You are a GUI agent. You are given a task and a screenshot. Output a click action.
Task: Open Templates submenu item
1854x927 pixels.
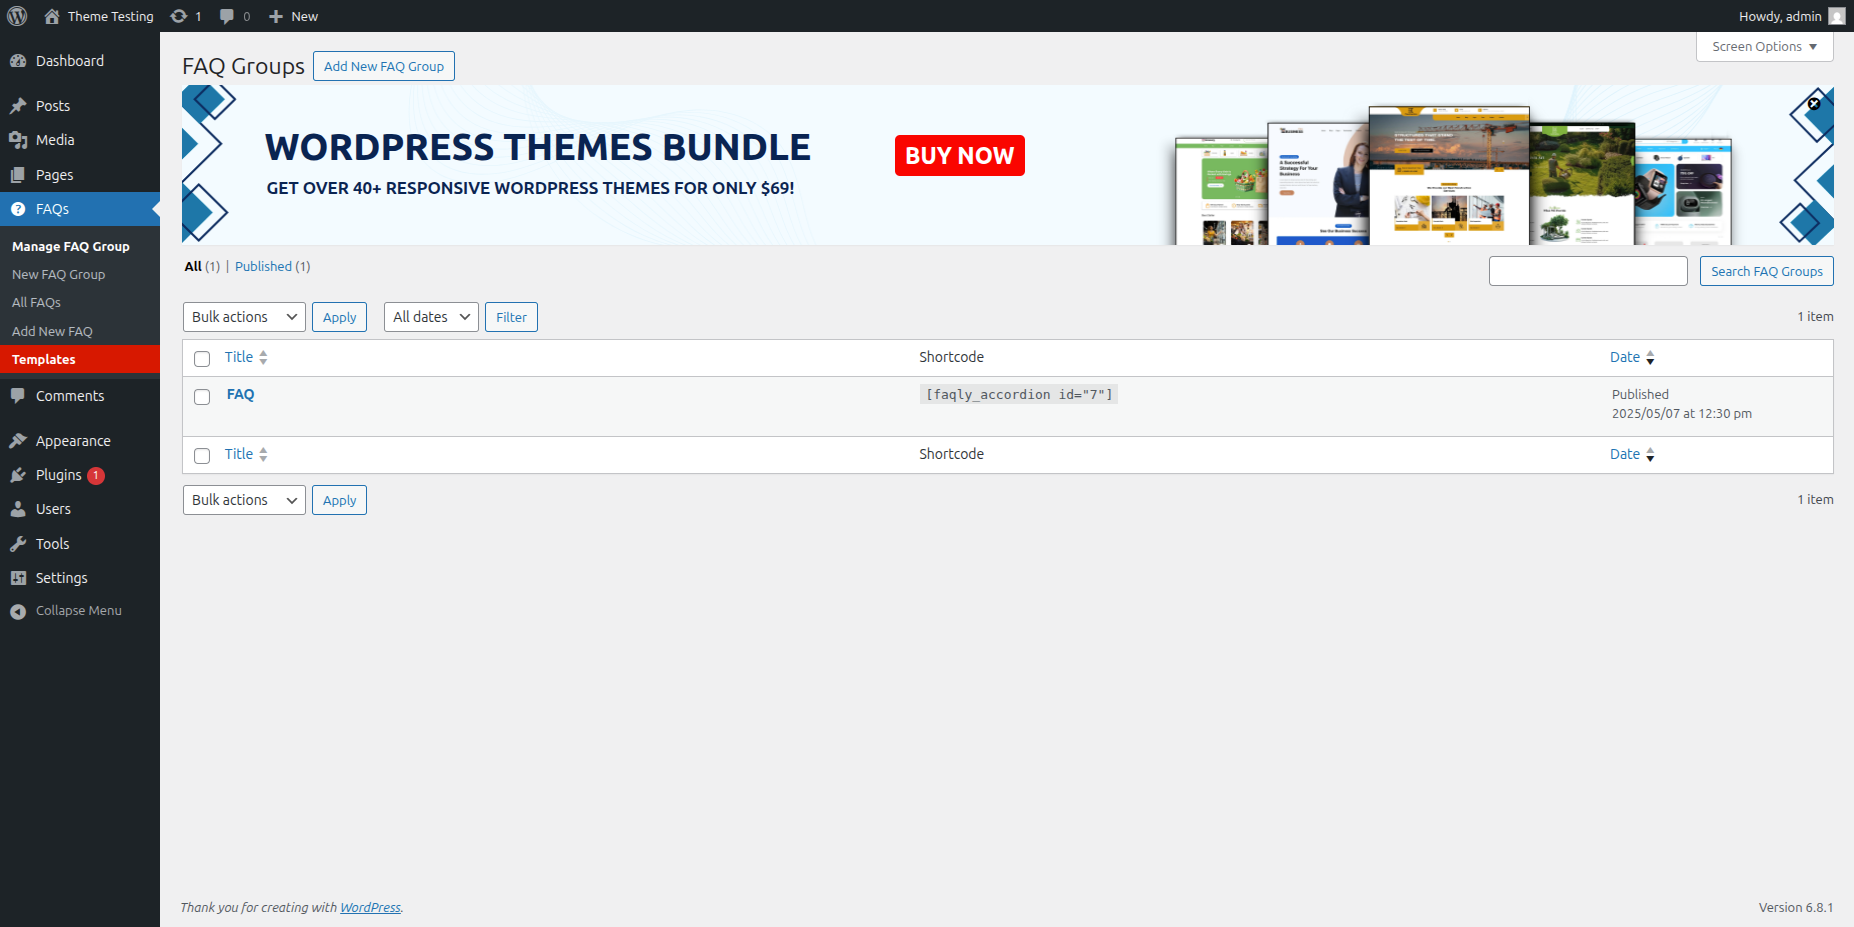click(x=80, y=359)
